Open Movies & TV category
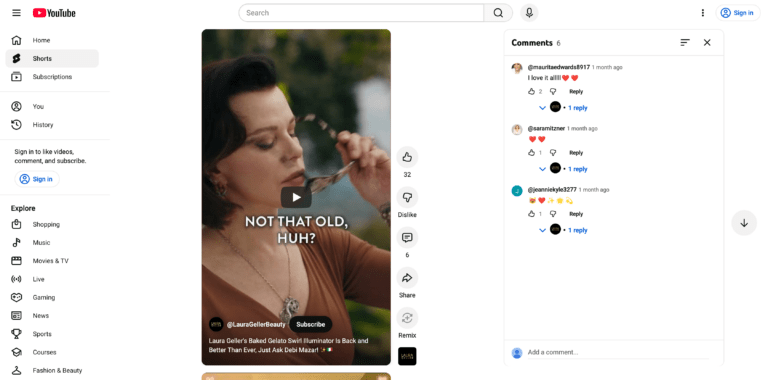This screenshot has width=768, height=380. click(52, 261)
